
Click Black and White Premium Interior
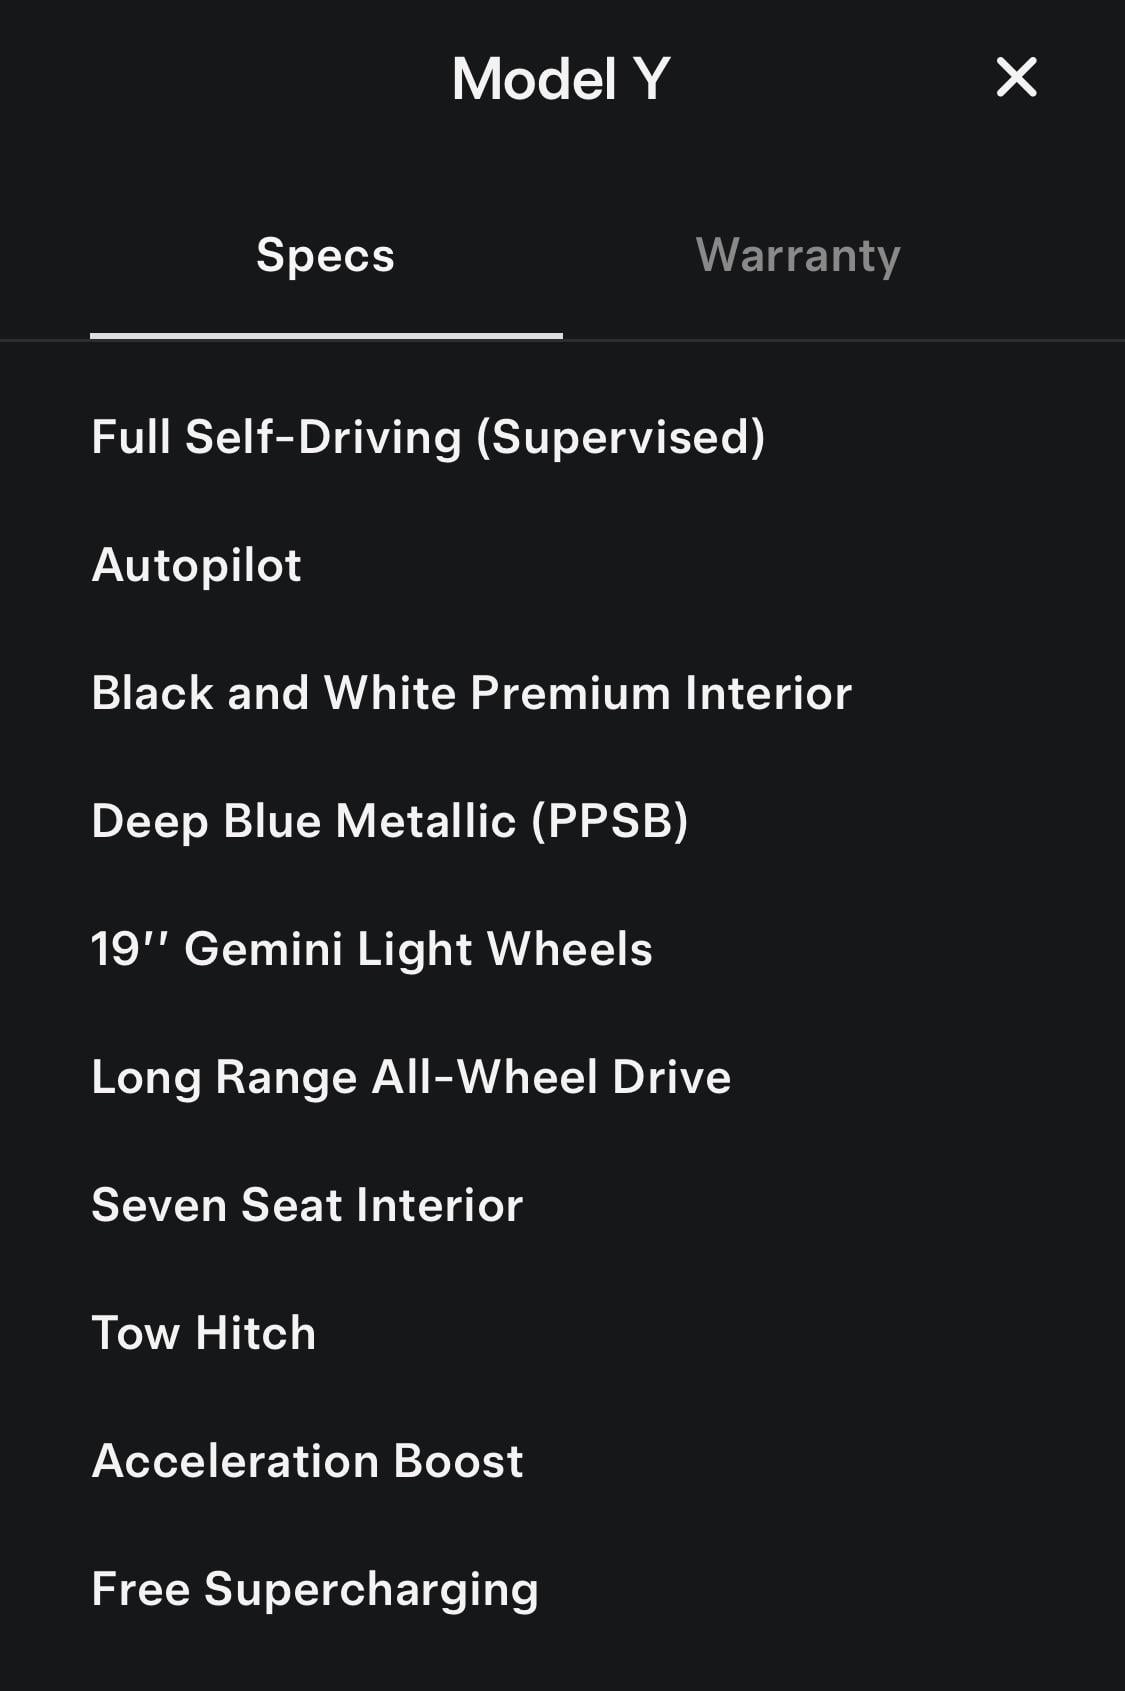[471, 693]
